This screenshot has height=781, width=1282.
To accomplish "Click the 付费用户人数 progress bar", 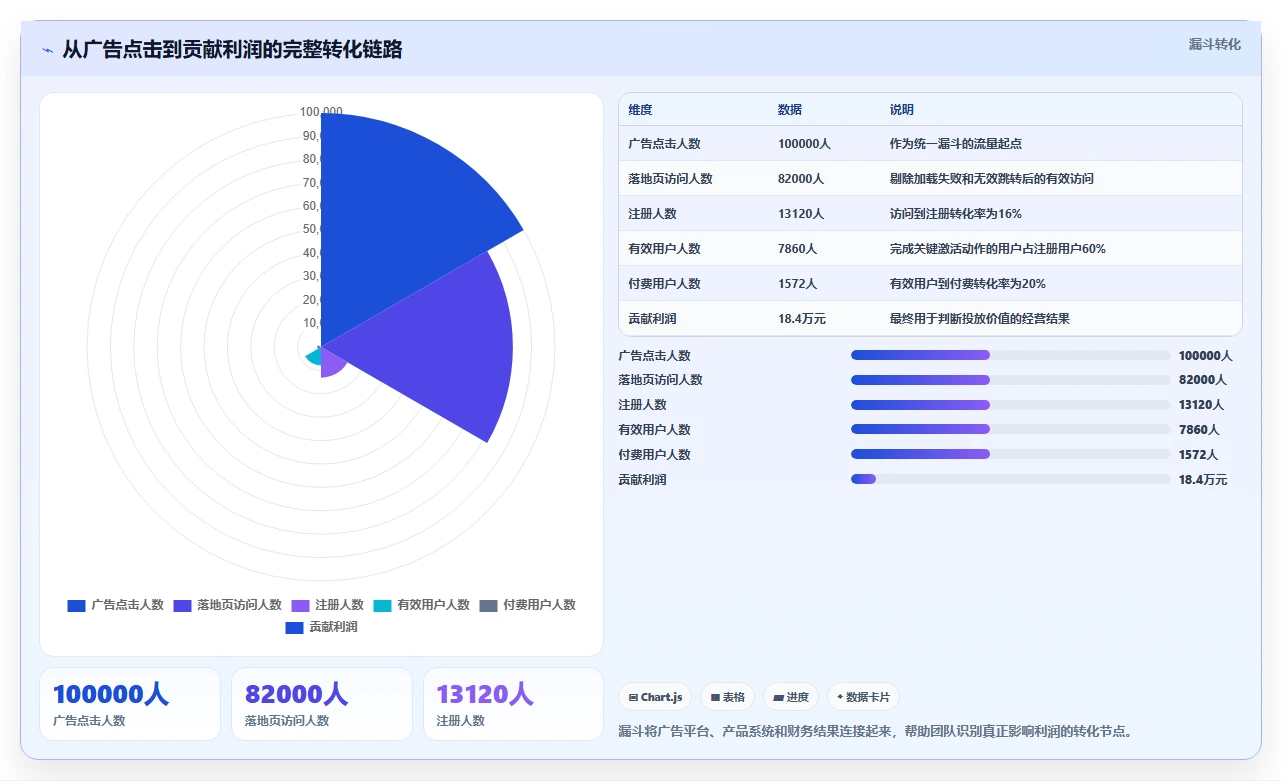I will click(1010, 454).
